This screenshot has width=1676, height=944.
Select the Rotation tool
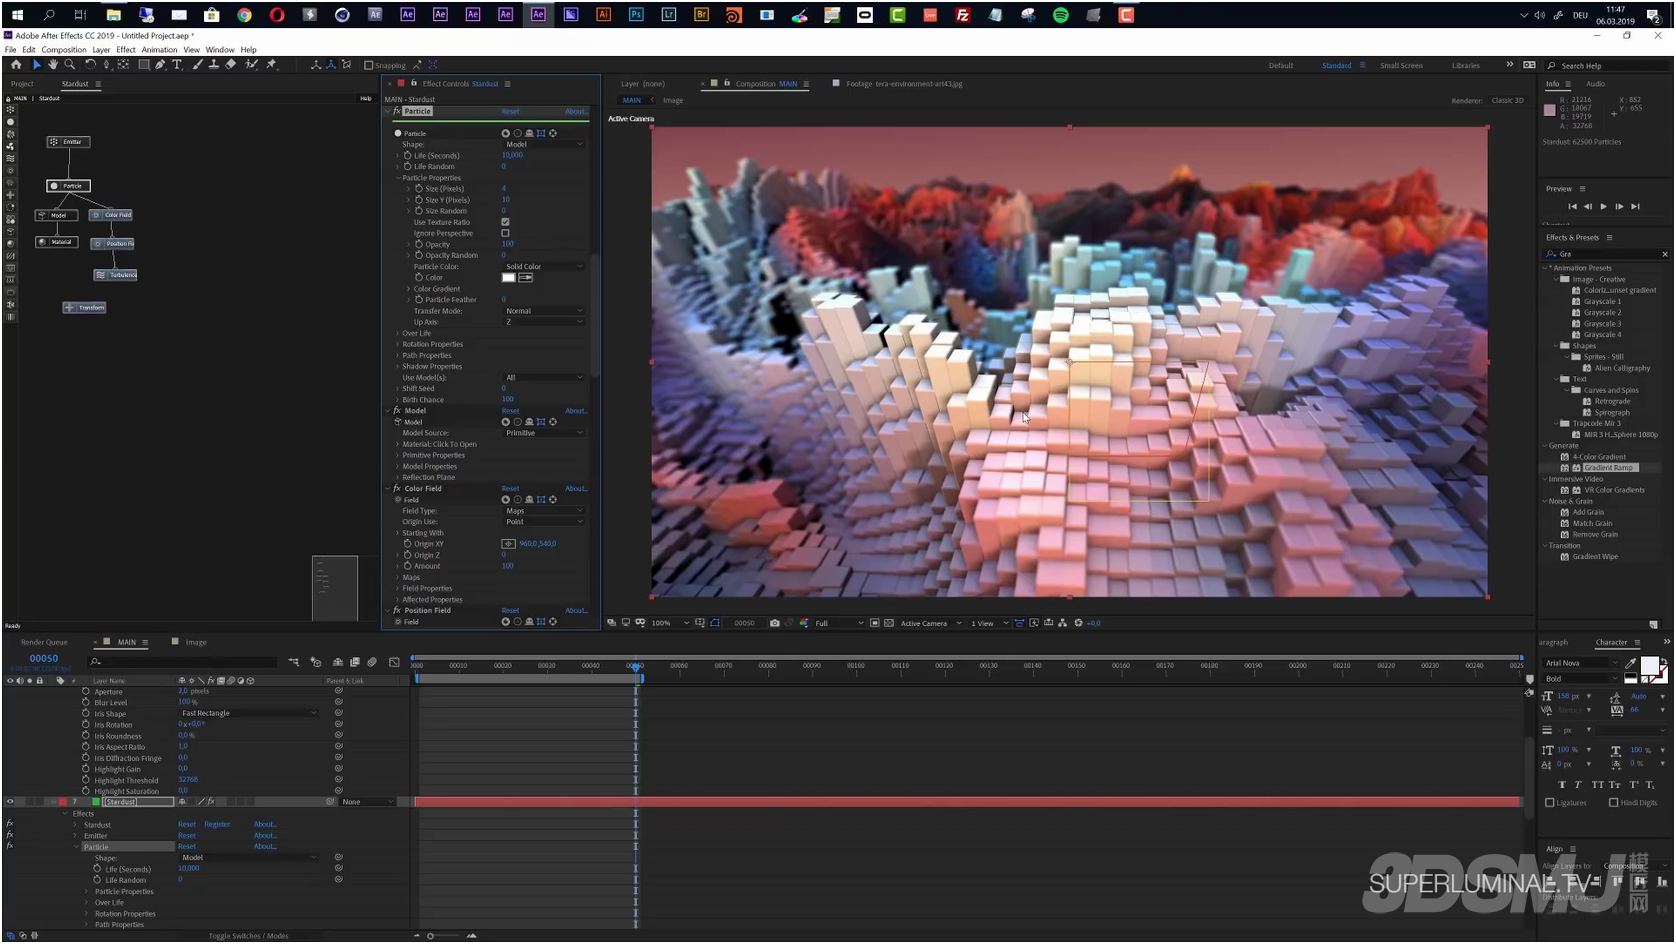90,65
